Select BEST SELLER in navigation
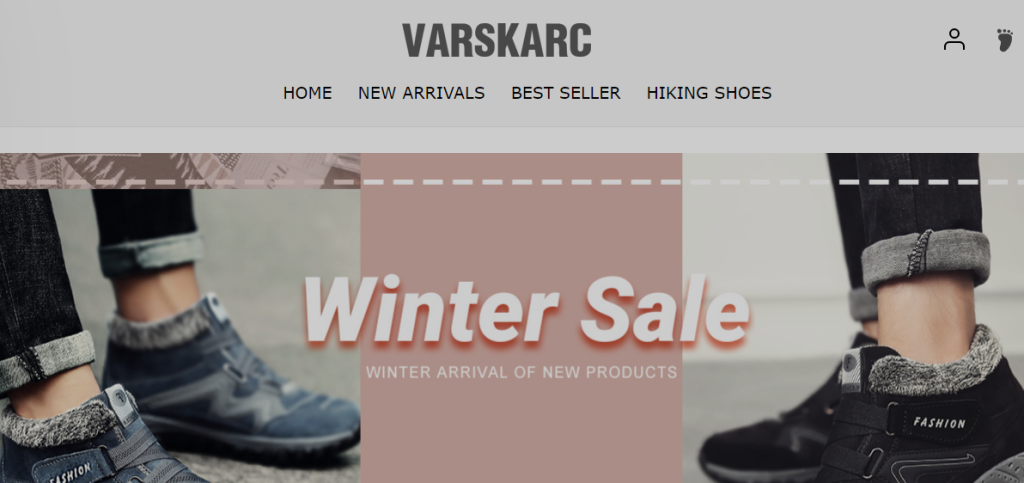1024x483 pixels. (x=566, y=93)
